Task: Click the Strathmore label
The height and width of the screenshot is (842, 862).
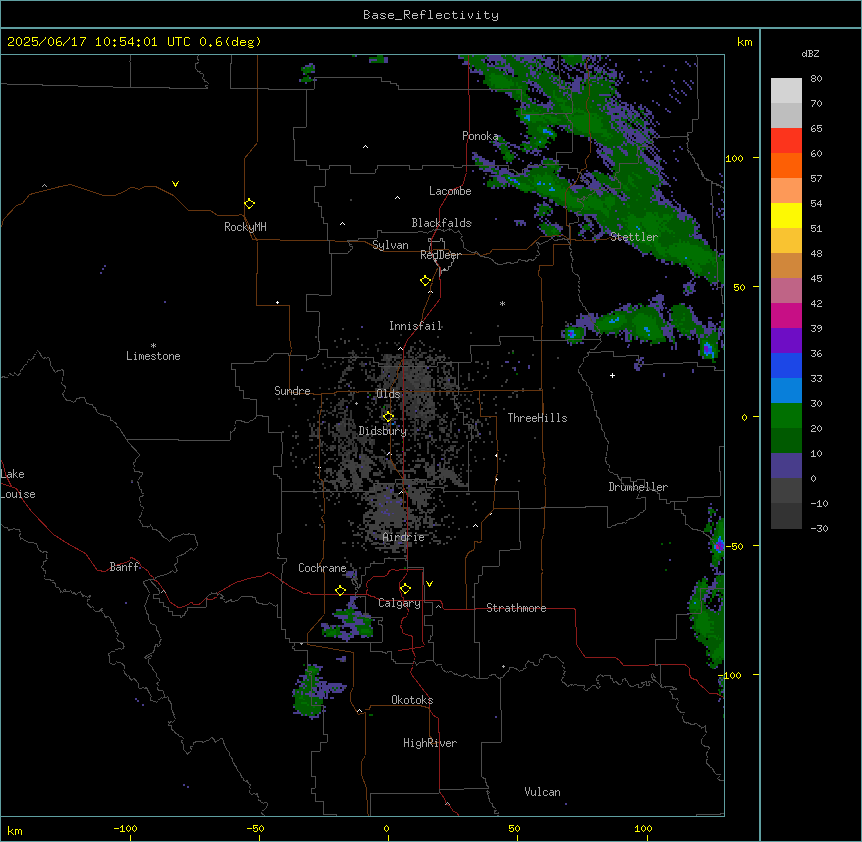Action: [x=516, y=608]
